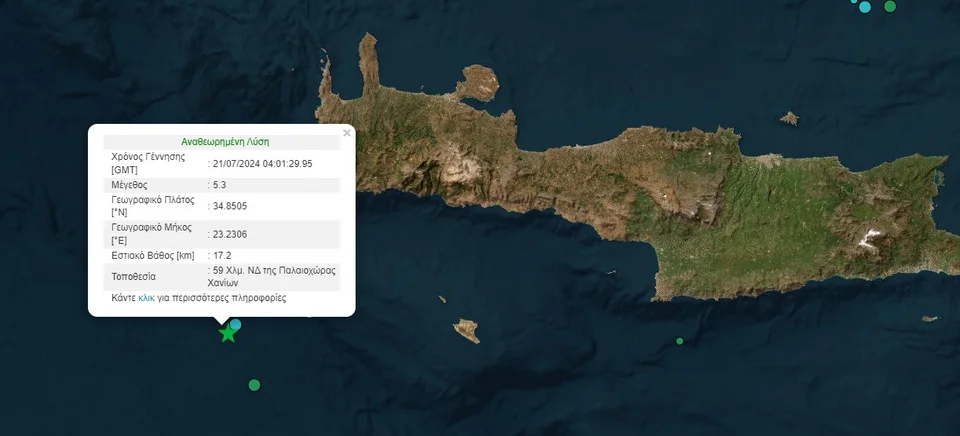
Task: Select the small green dot south of central Crete
Action: [680, 341]
